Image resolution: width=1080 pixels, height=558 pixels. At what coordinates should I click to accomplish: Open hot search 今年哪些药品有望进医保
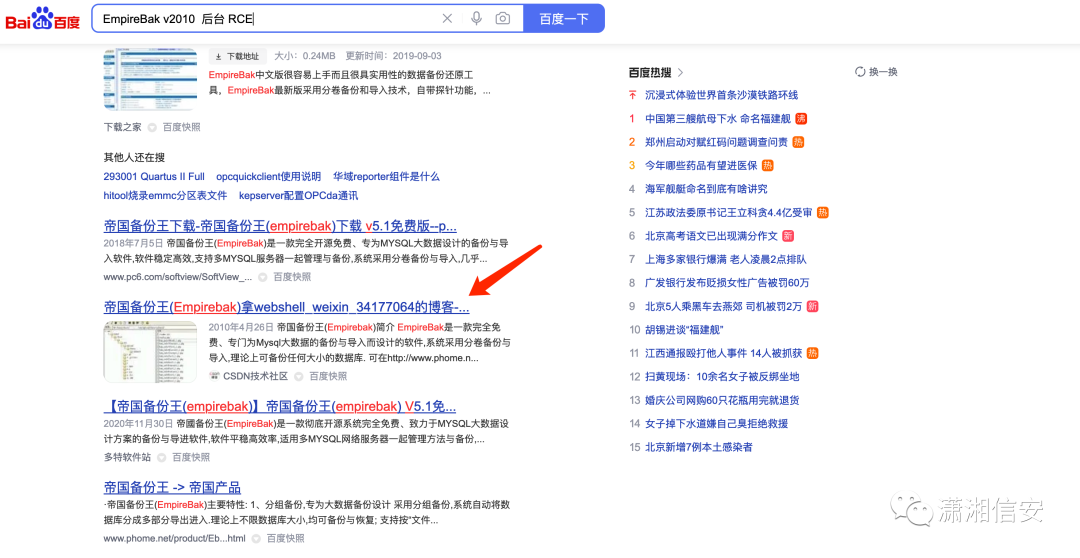click(701, 165)
